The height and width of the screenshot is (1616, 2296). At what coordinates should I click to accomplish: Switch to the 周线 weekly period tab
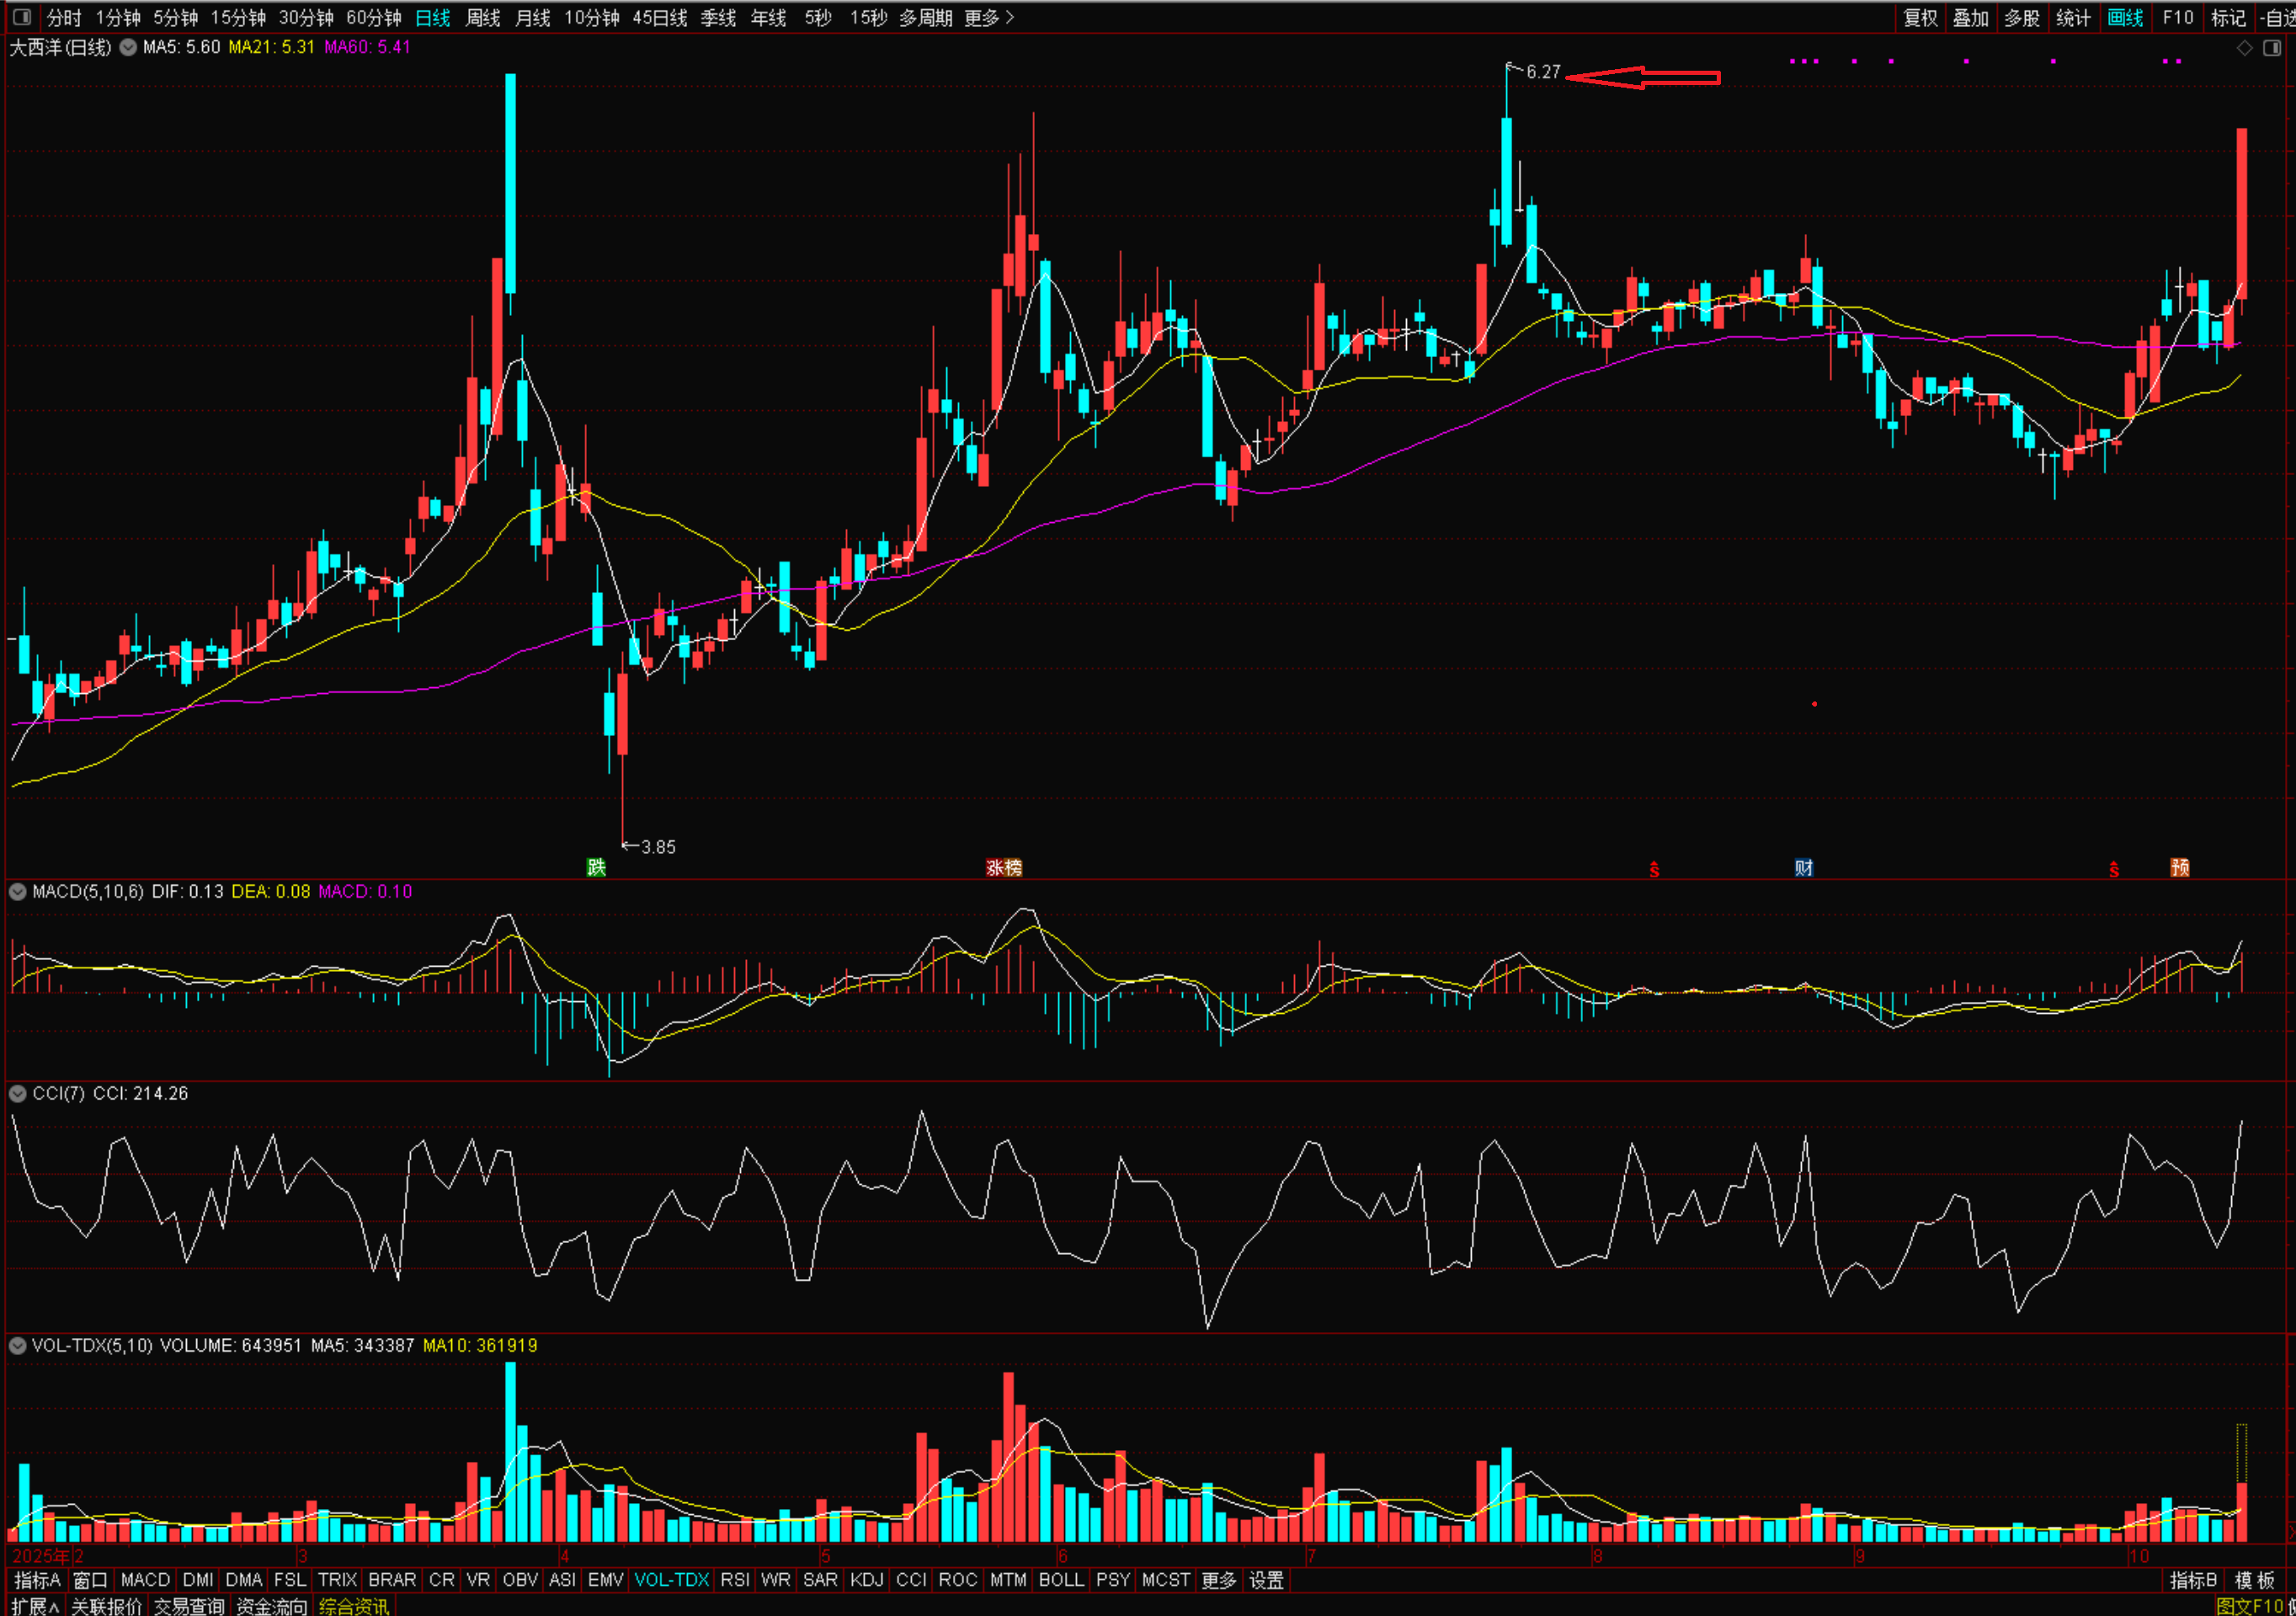pyautogui.click(x=483, y=17)
